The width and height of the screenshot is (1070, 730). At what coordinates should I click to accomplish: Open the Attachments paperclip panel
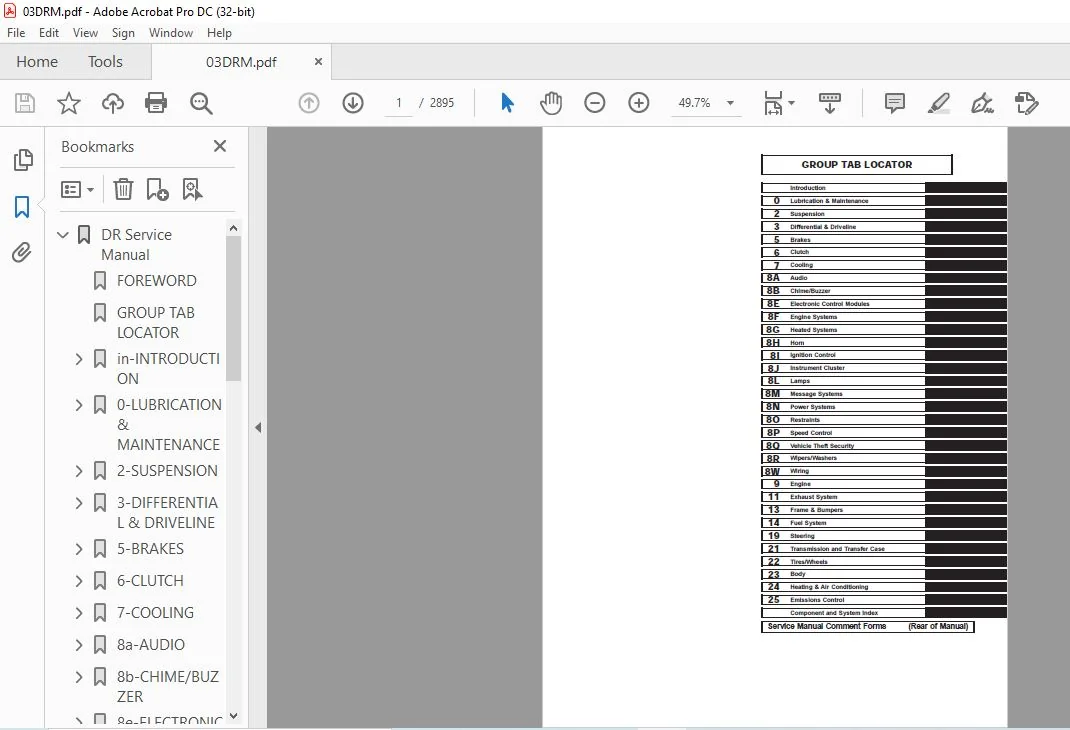(x=22, y=252)
